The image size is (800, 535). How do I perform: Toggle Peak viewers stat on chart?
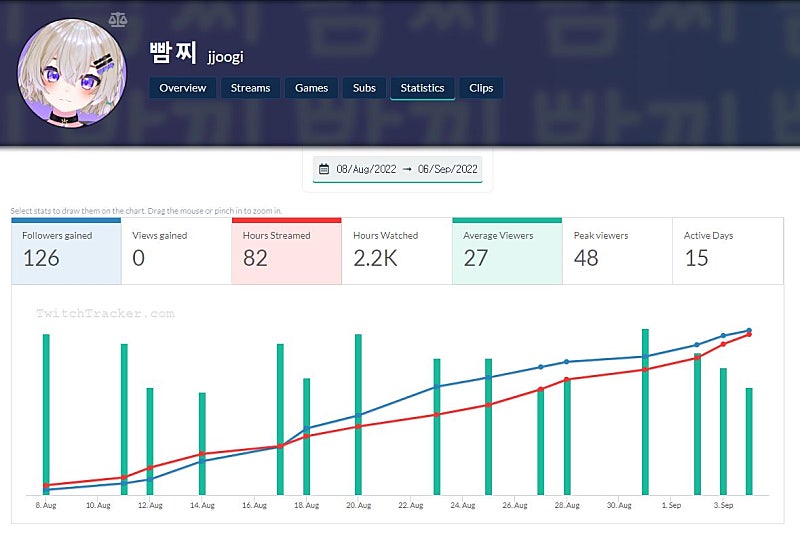click(x=617, y=251)
